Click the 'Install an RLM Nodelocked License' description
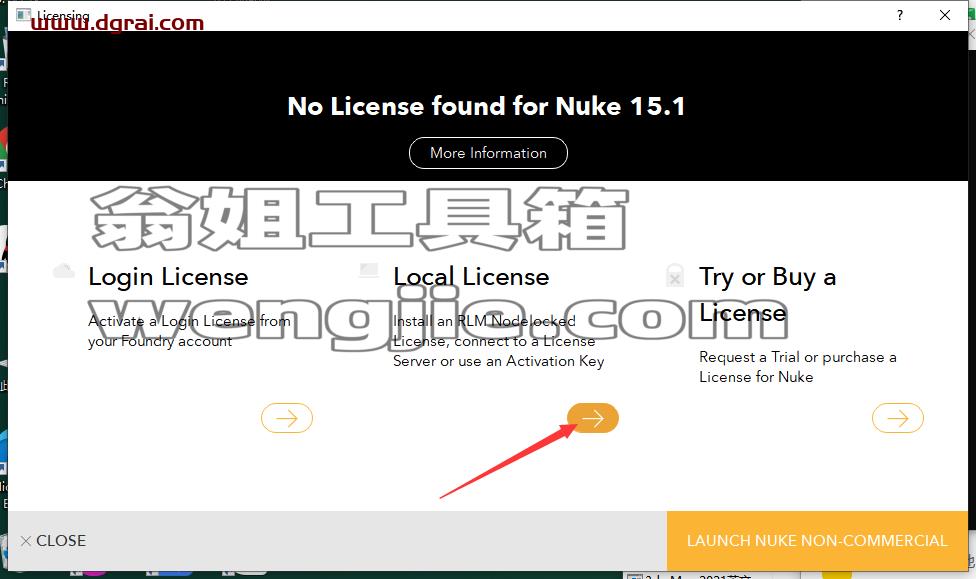976x579 pixels. tap(499, 341)
